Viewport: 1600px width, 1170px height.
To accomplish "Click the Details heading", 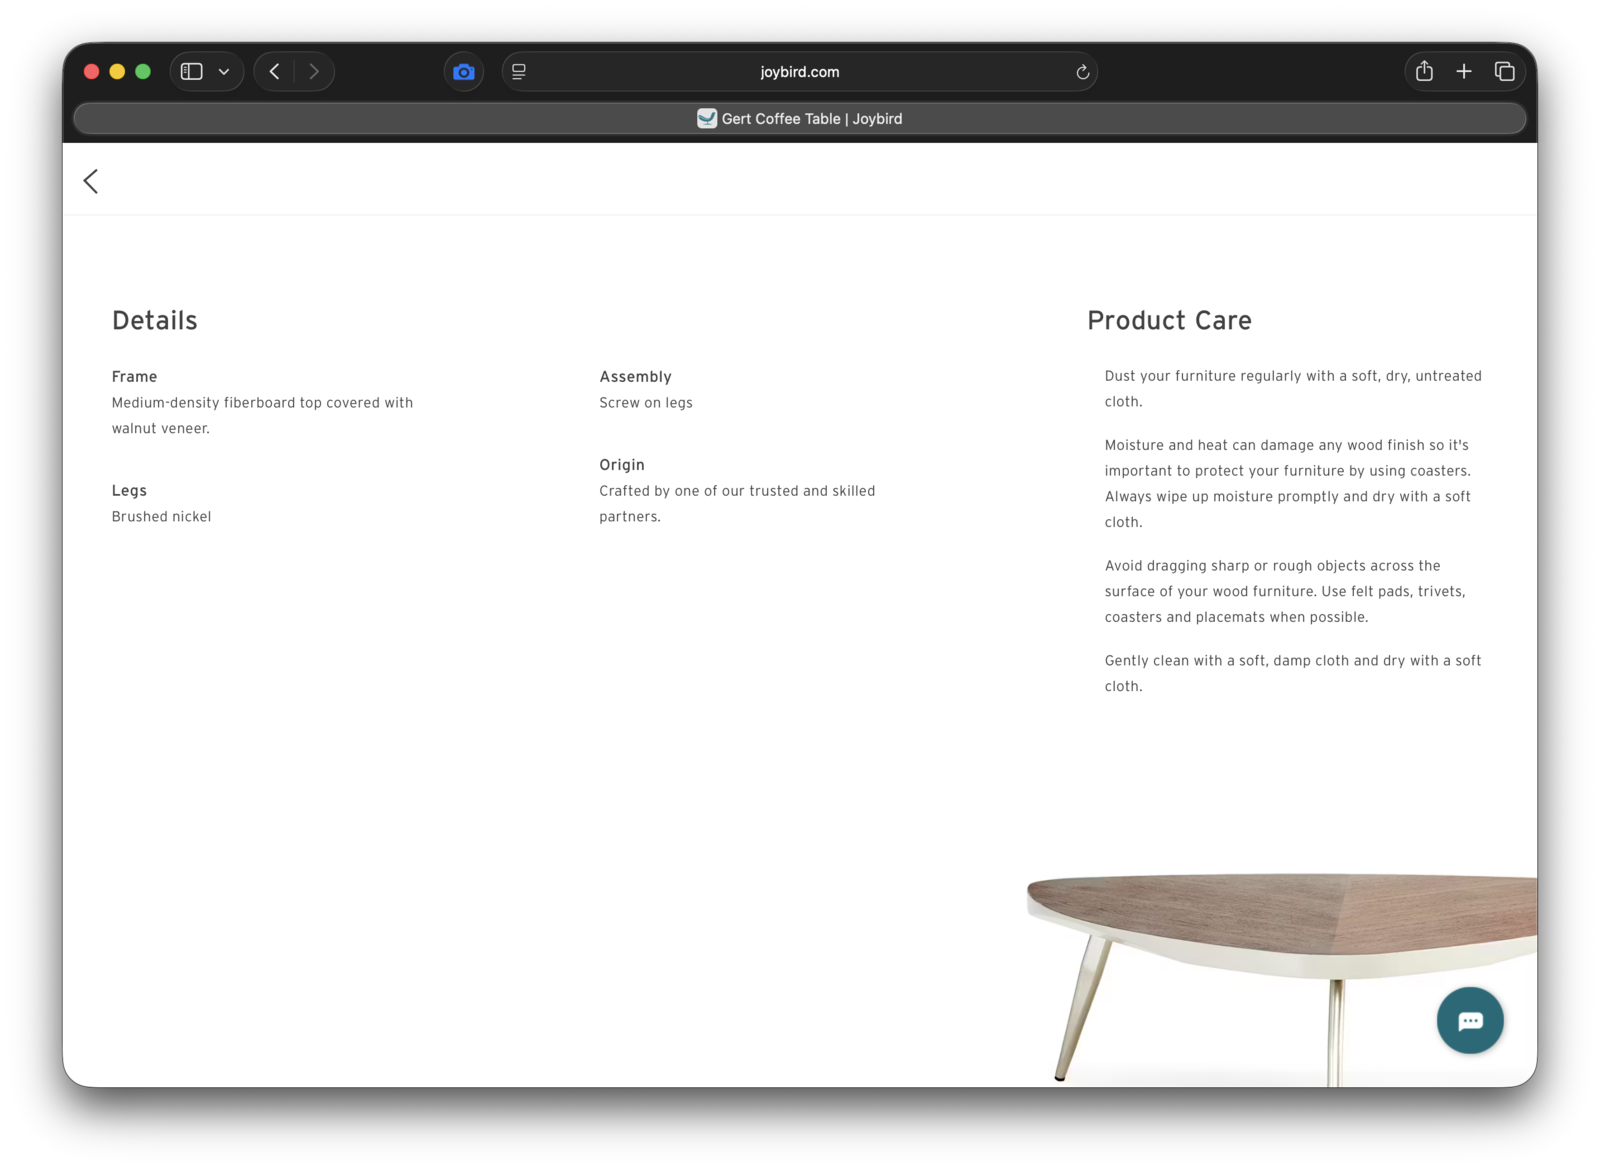I will coord(155,321).
